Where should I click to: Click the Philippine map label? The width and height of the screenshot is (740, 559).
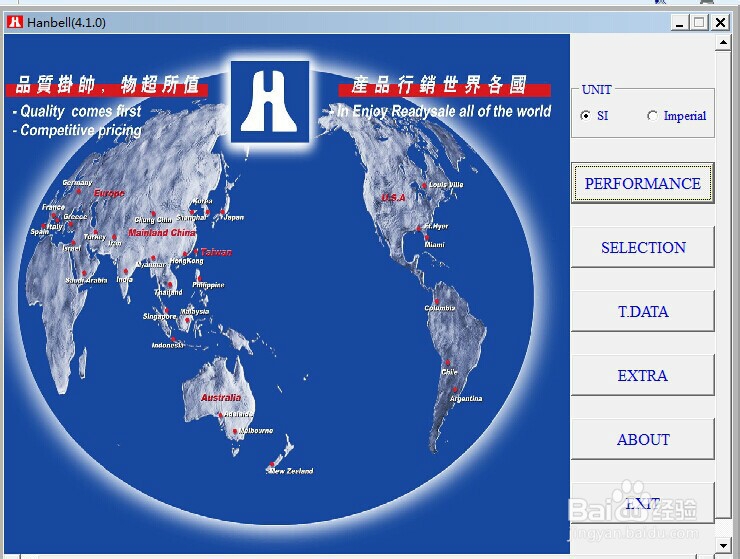[x=208, y=285]
